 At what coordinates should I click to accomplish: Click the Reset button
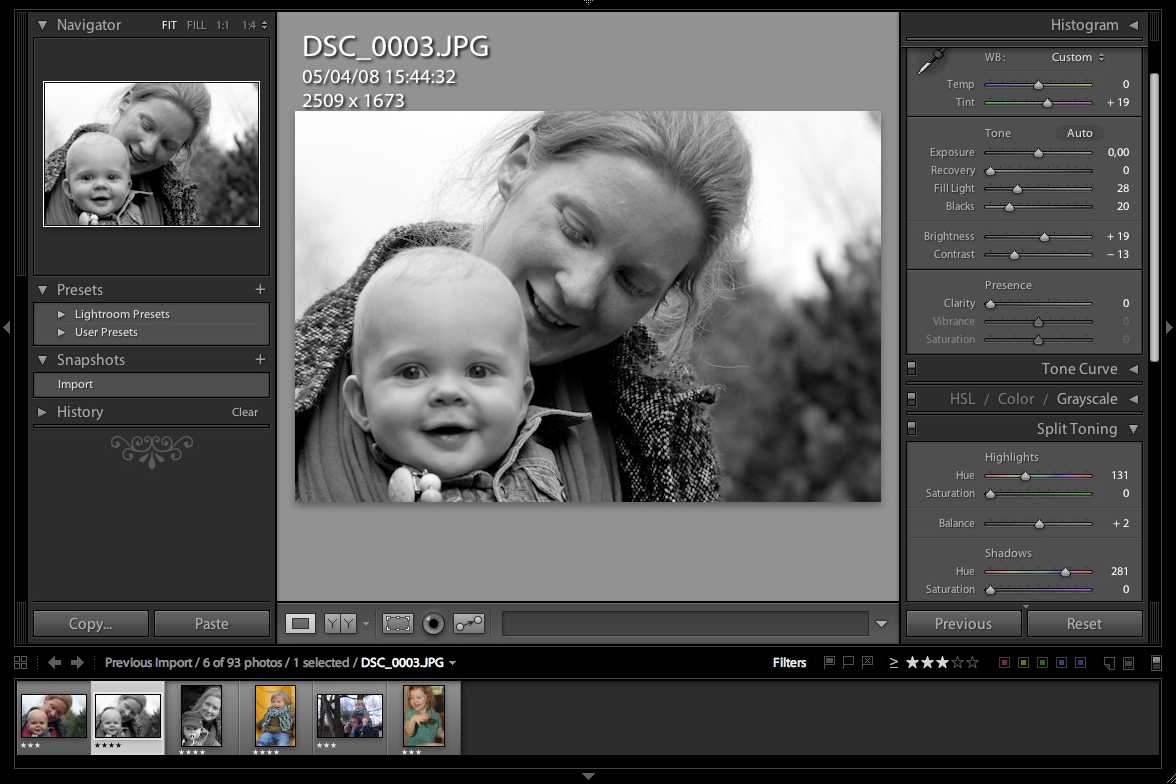pyautogui.click(x=1084, y=623)
